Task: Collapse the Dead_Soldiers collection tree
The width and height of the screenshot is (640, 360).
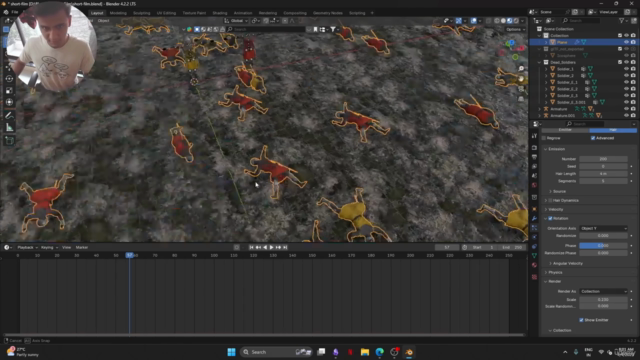Action: 540,62
